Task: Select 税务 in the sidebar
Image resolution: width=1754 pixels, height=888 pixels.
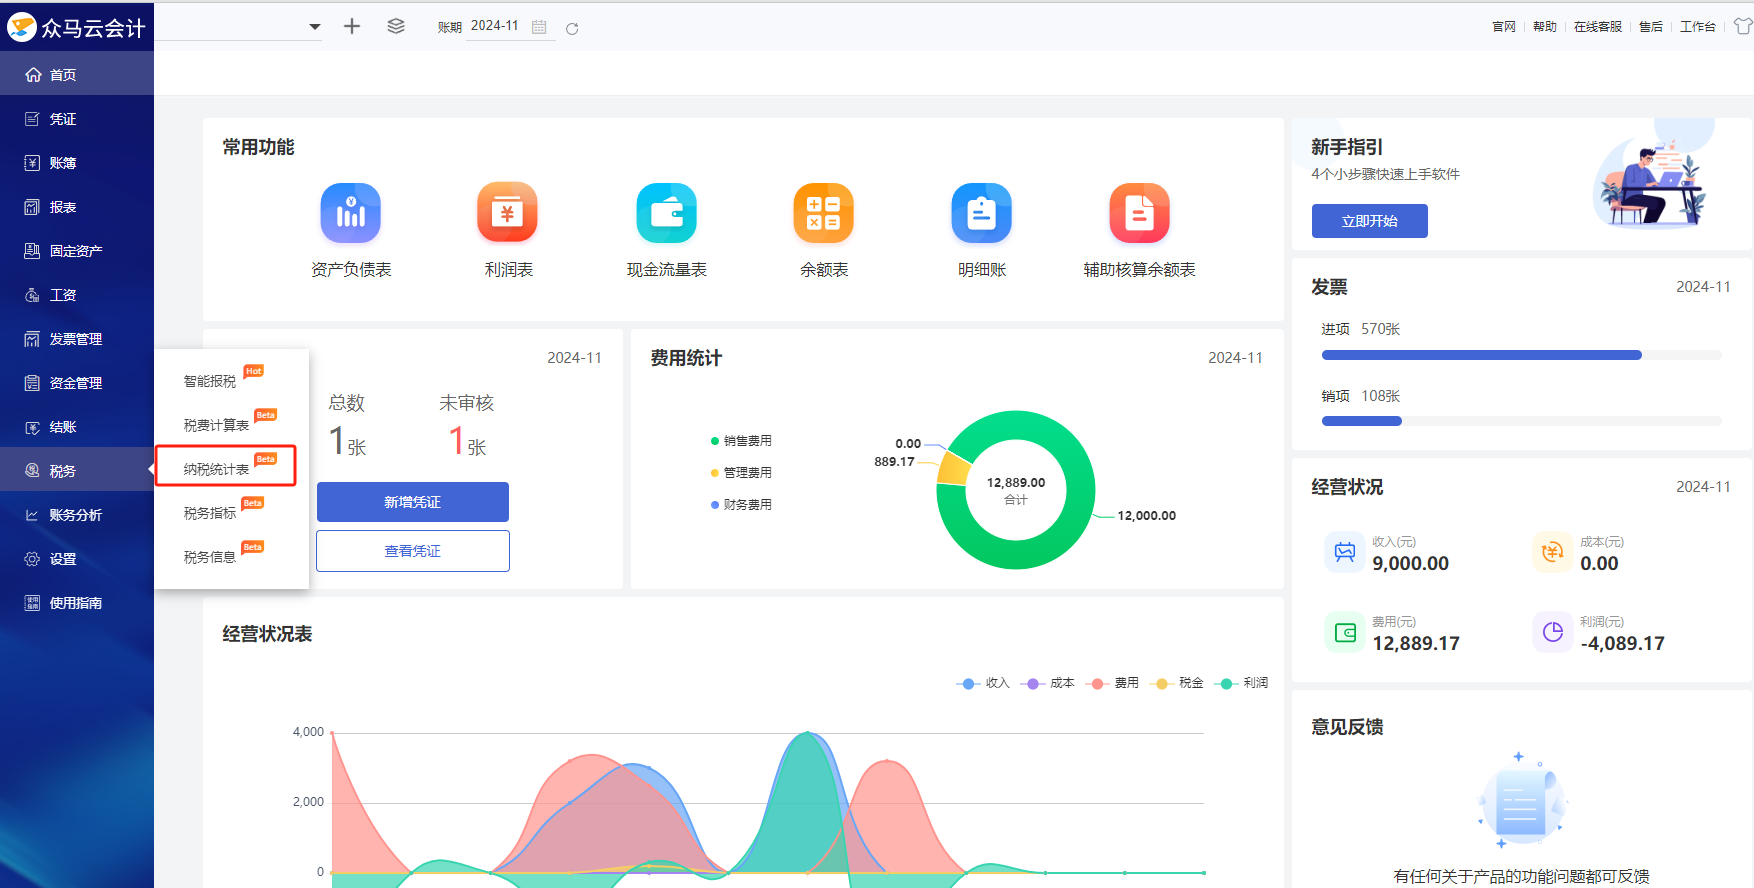Action: pos(77,471)
